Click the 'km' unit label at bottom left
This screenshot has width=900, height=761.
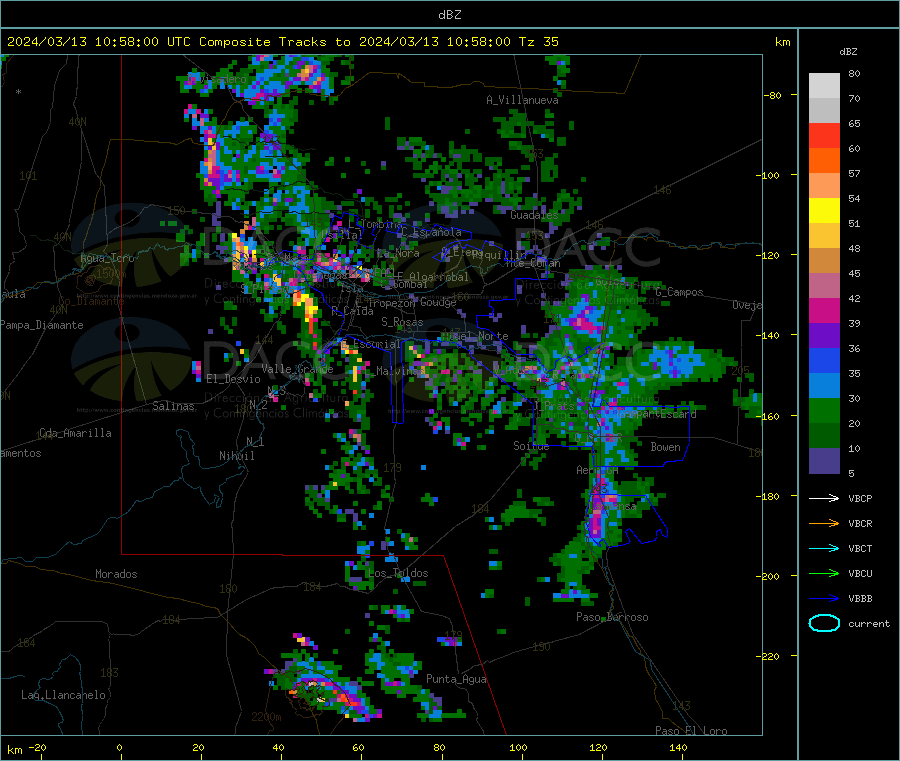pyautogui.click(x=15, y=750)
